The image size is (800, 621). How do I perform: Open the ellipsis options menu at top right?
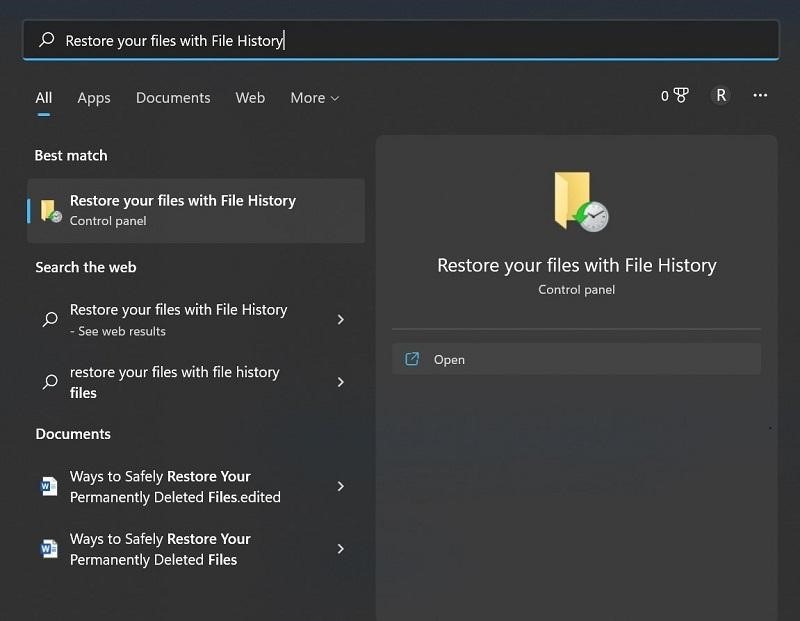pyautogui.click(x=759, y=96)
